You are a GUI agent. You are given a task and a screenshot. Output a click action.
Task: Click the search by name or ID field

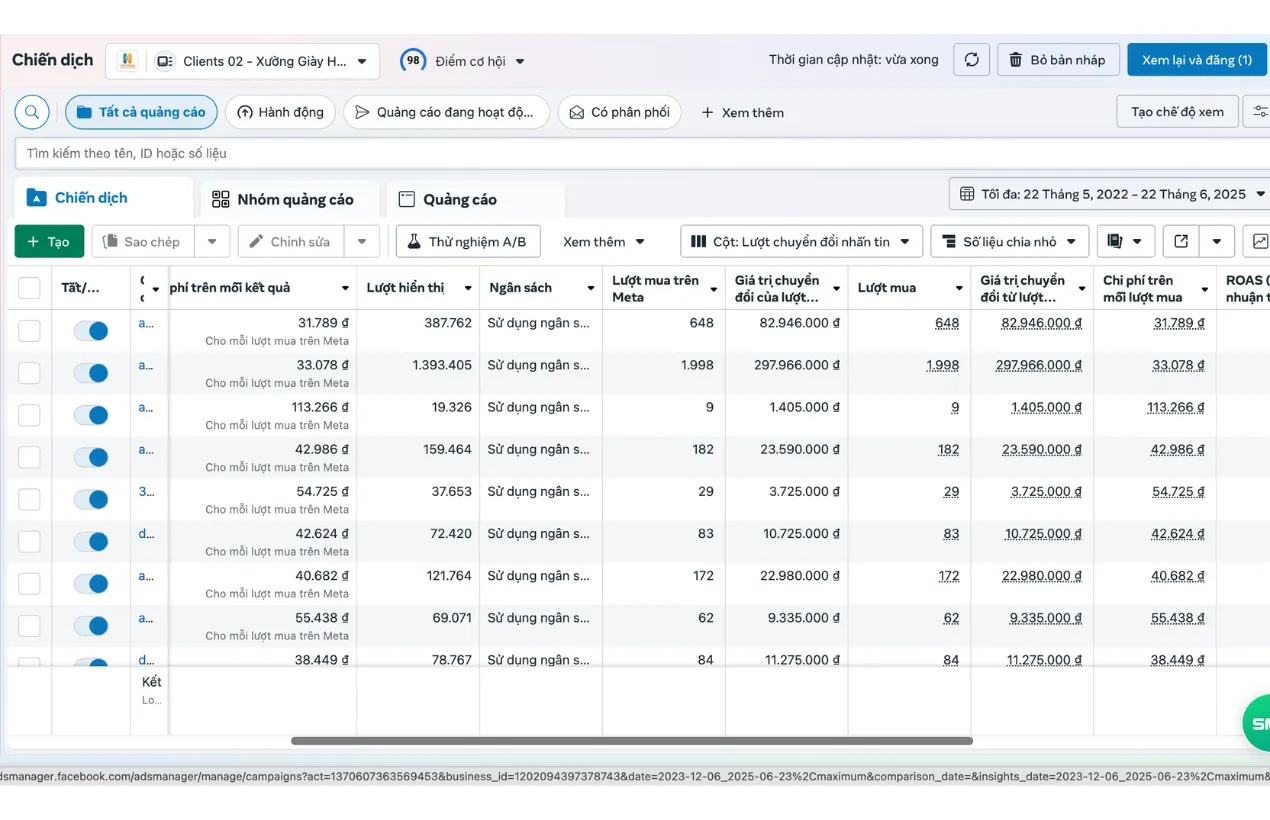click(642, 153)
